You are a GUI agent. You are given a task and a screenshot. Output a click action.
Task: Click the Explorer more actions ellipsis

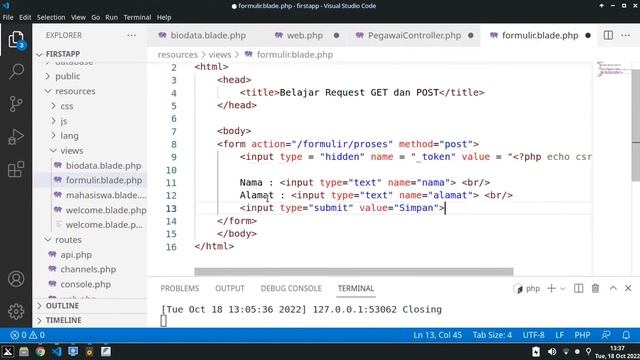(x=131, y=36)
